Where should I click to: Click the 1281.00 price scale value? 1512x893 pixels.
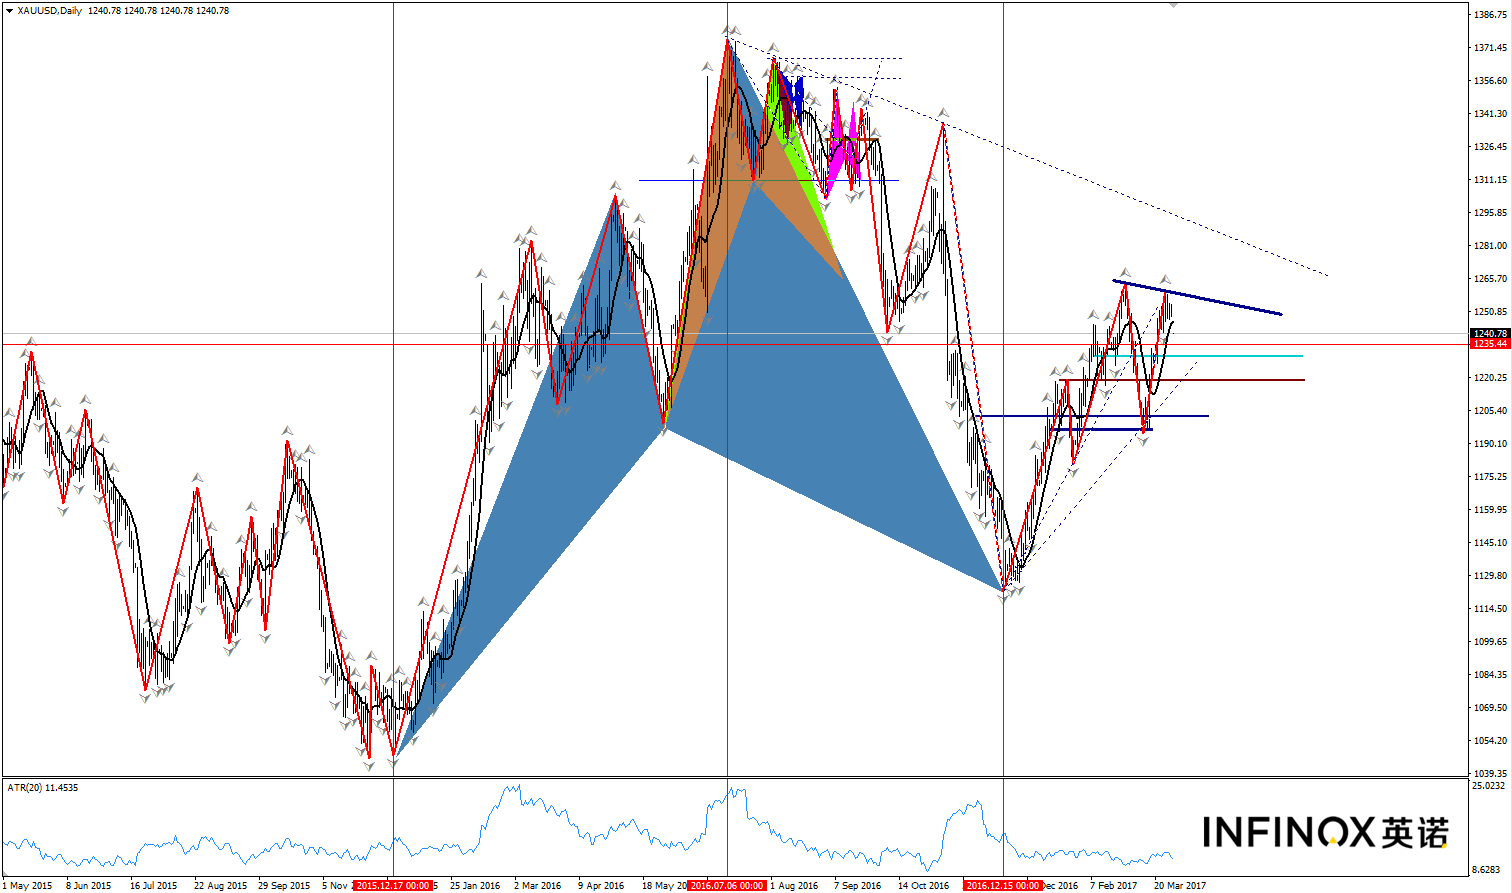1490,246
